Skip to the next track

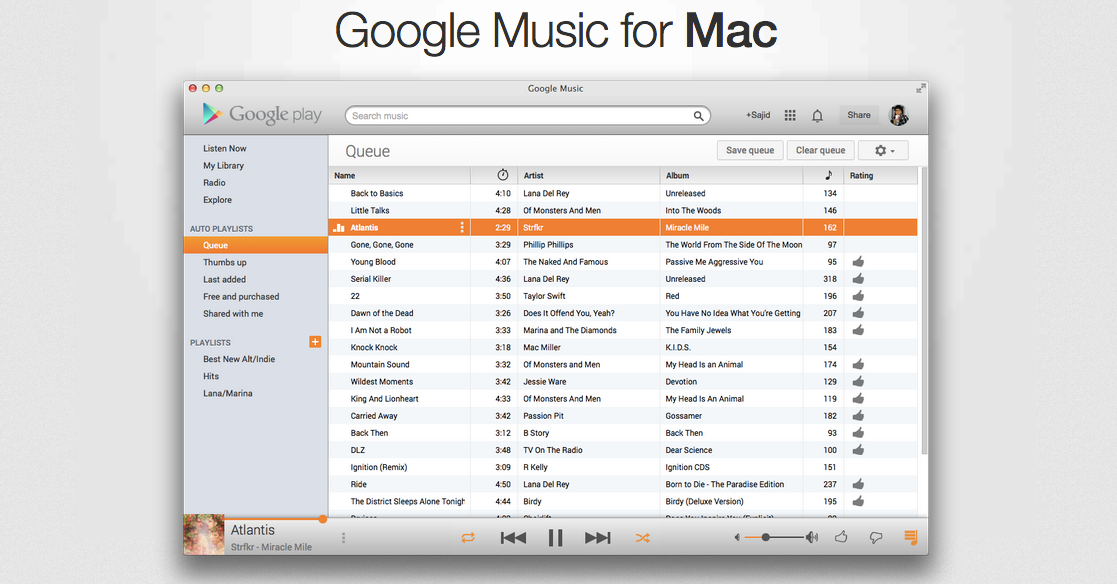tap(597, 538)
